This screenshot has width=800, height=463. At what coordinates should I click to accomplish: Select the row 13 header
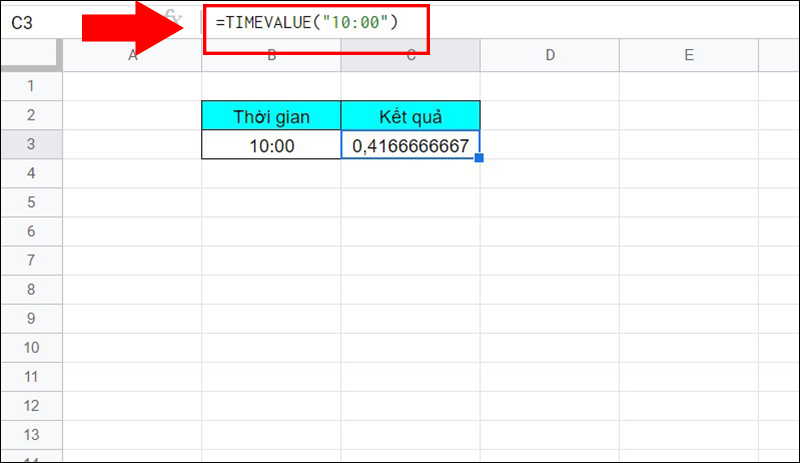pos(31,435)
